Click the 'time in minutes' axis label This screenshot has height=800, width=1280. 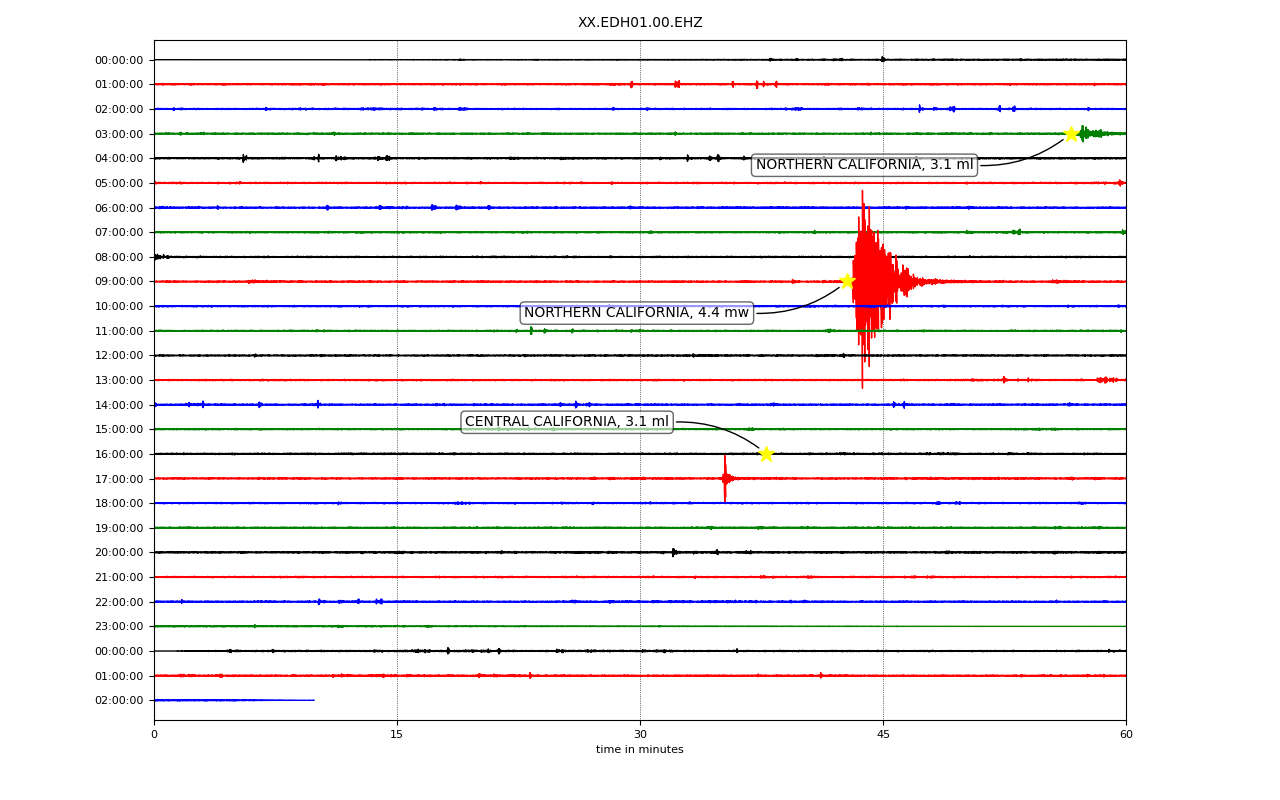640,750
